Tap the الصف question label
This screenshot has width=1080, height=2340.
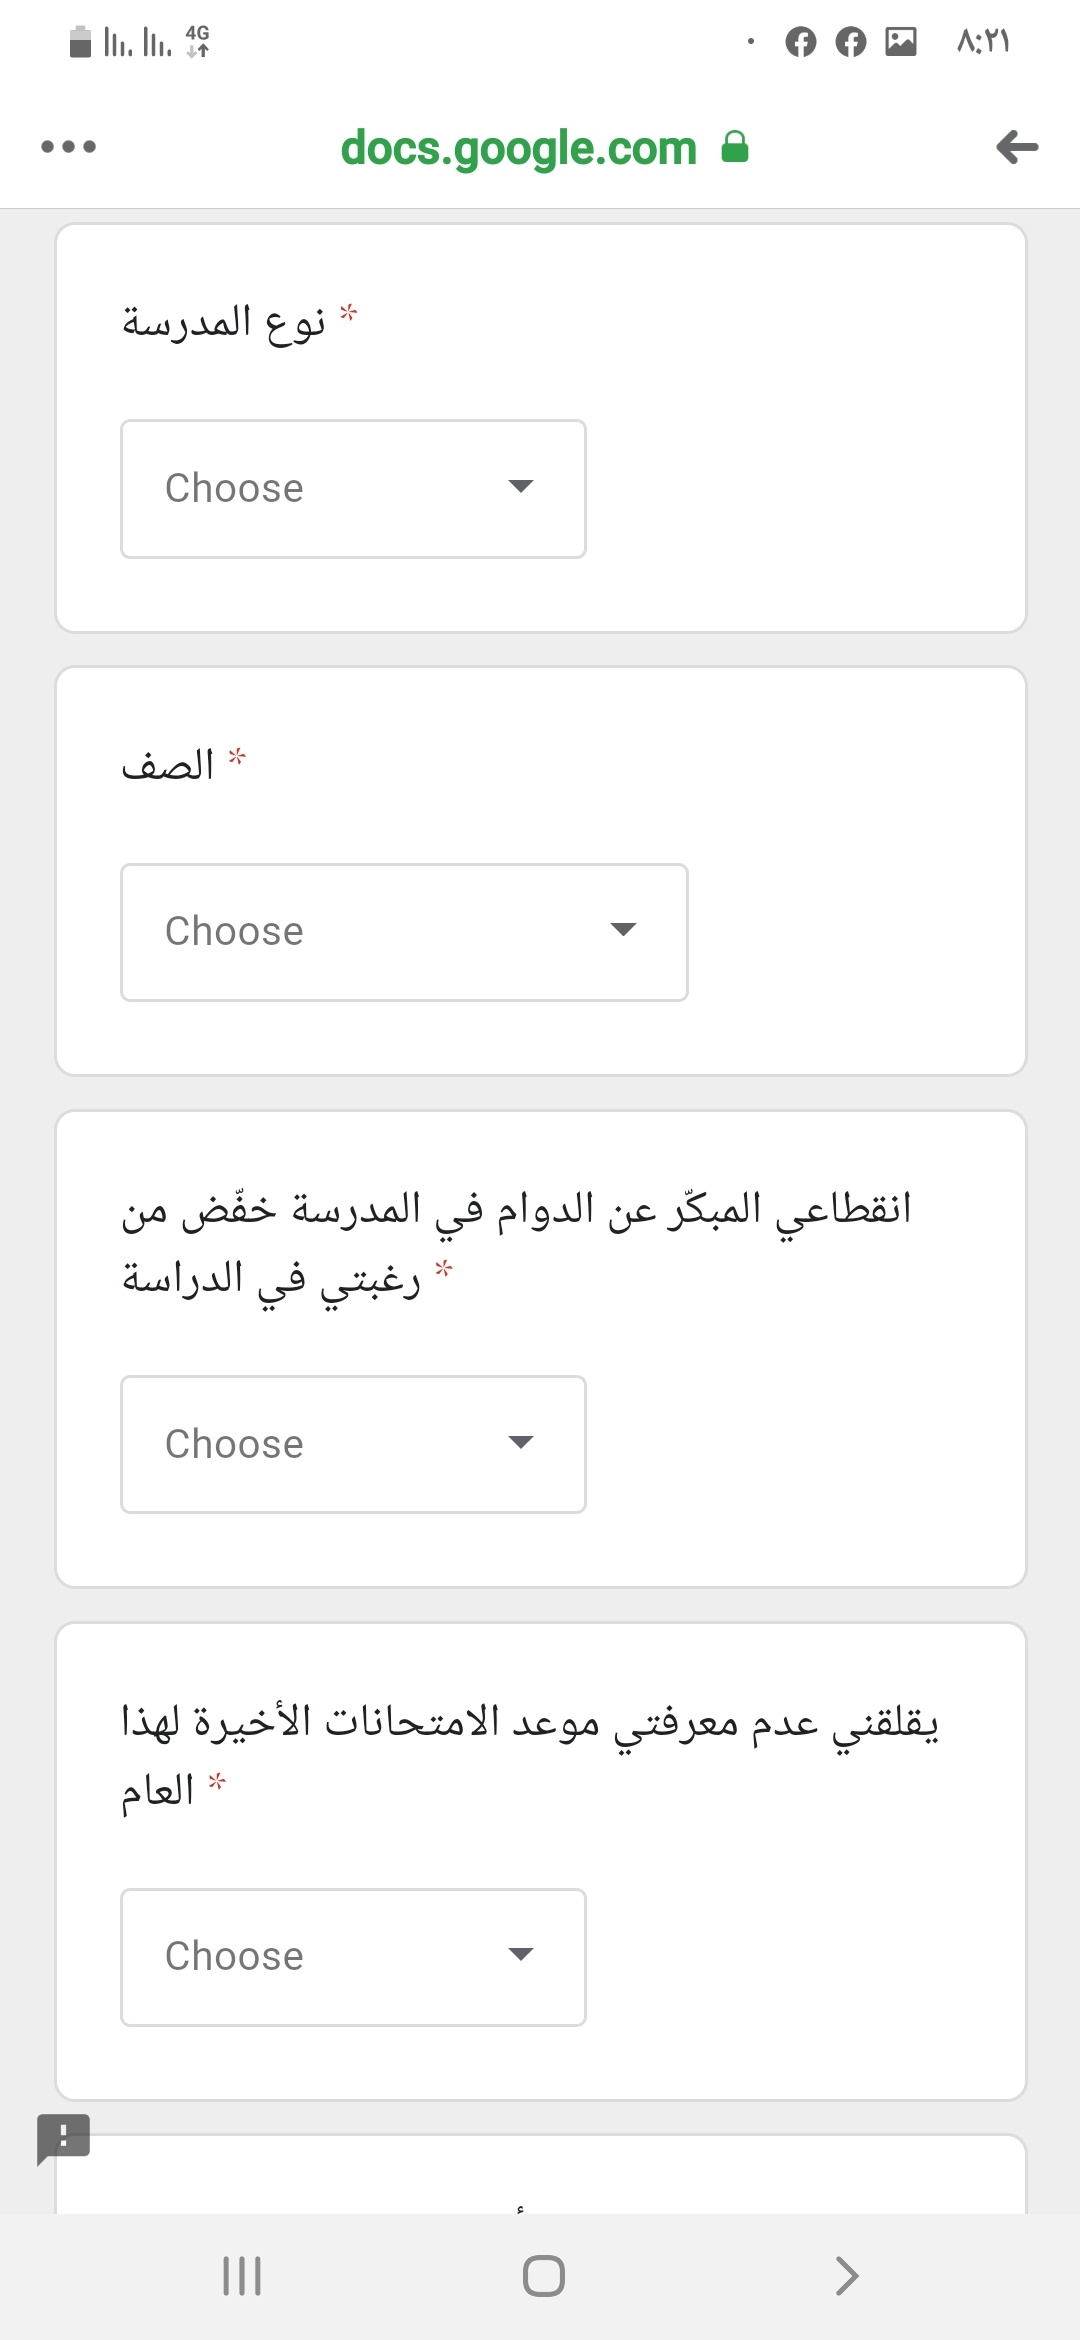point(168,765)
